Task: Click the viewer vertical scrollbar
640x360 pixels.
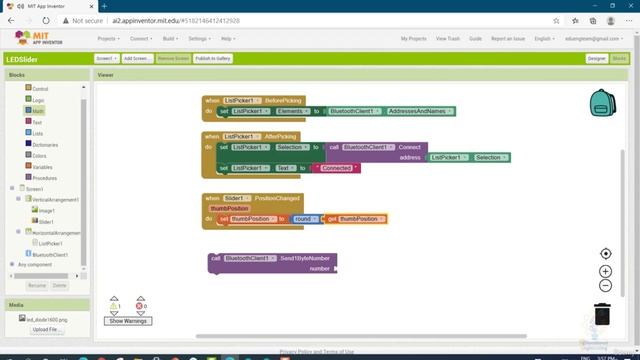Action: click(x=622, y=223)
